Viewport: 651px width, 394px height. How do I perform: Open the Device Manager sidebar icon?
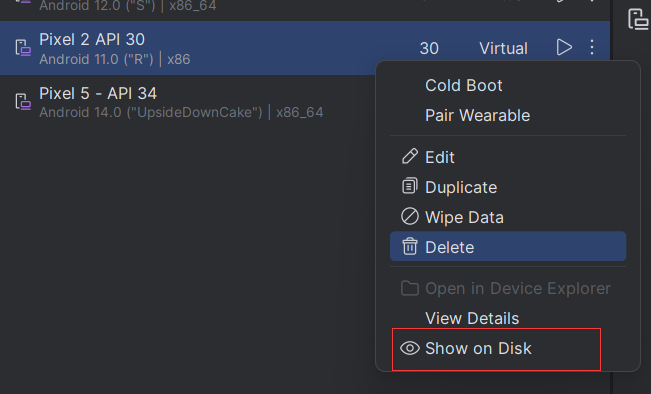(x=638, y=19)
